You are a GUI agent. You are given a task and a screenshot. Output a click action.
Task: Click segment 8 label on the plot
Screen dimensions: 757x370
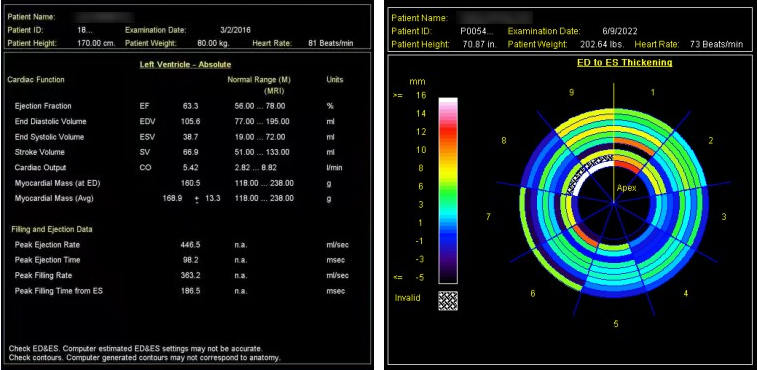pyautogui.click(x=504, y=141)
